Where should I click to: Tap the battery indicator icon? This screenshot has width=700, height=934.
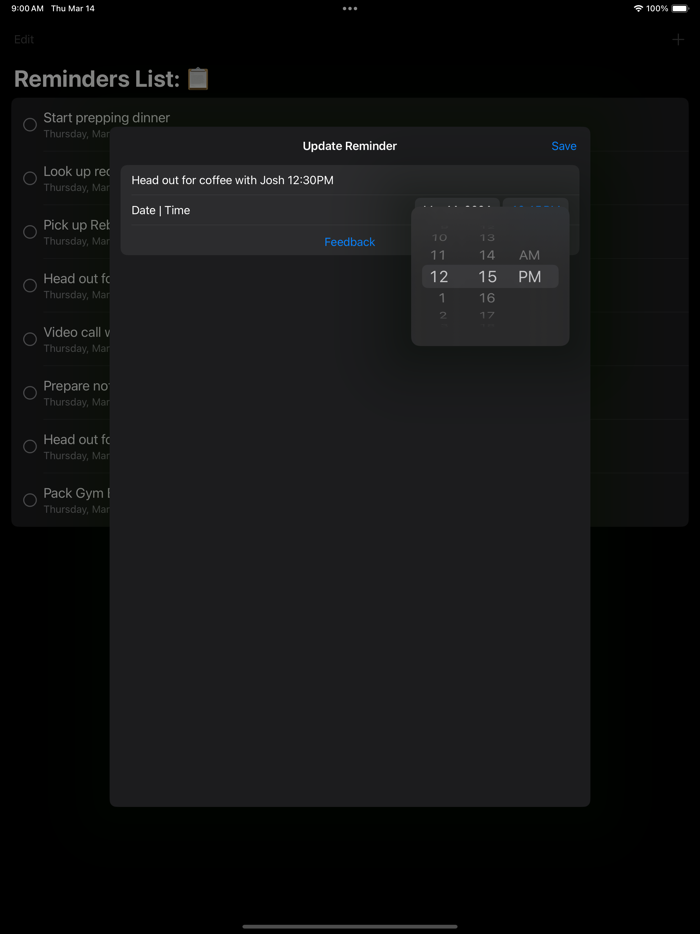[680, 8]
